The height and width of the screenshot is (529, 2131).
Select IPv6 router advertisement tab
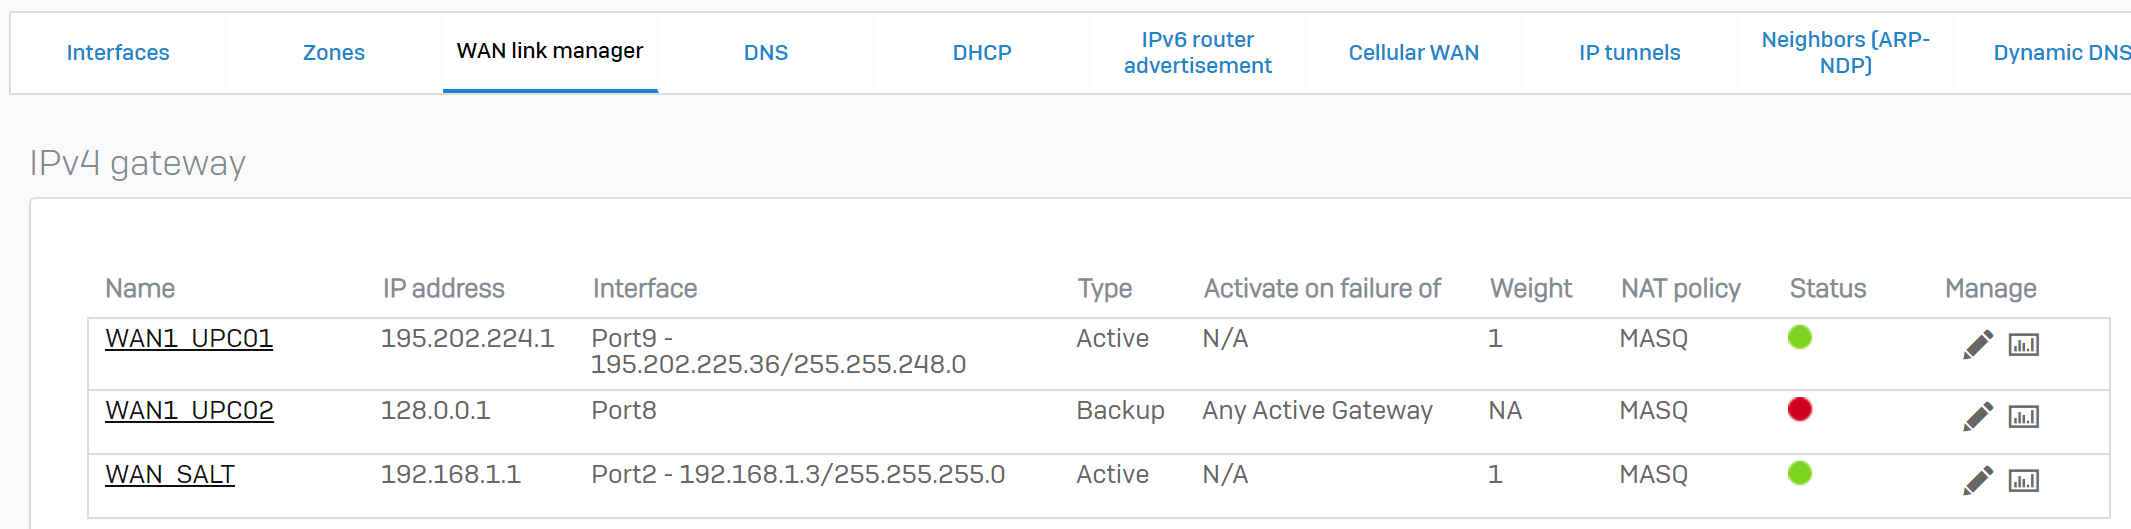click(x=1198, y=53)
